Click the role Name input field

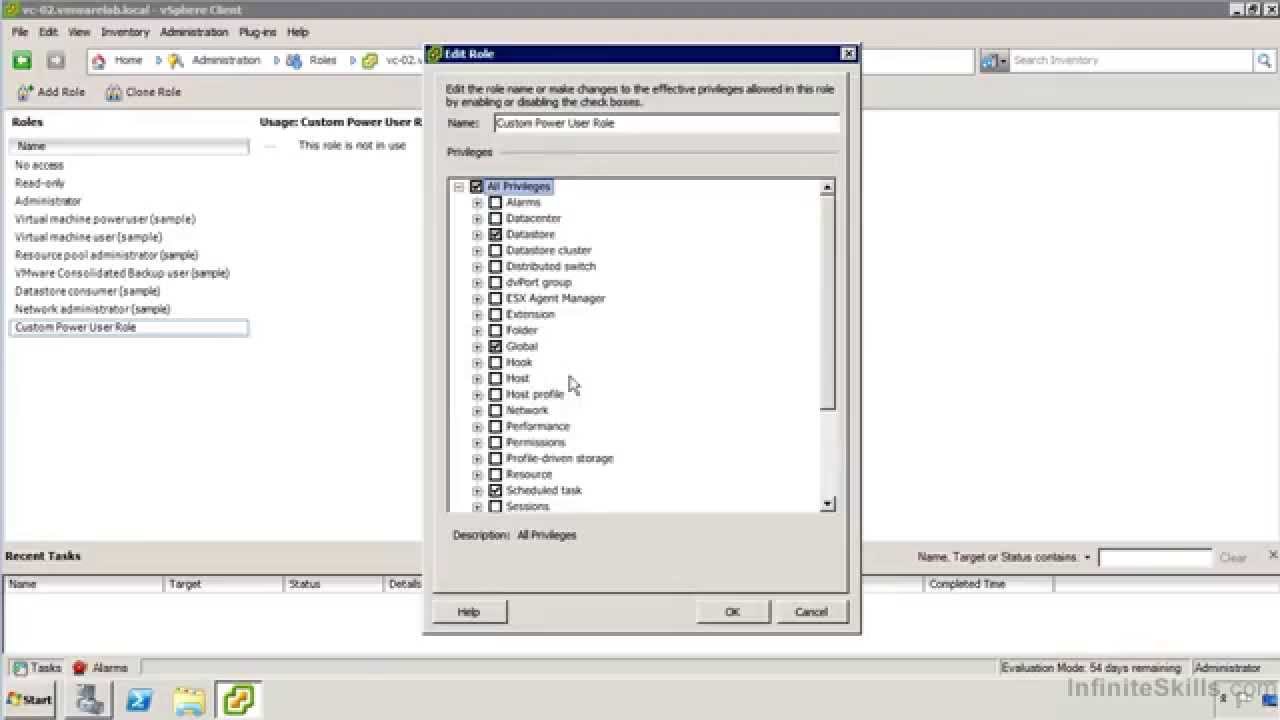[x=667, y=124]
